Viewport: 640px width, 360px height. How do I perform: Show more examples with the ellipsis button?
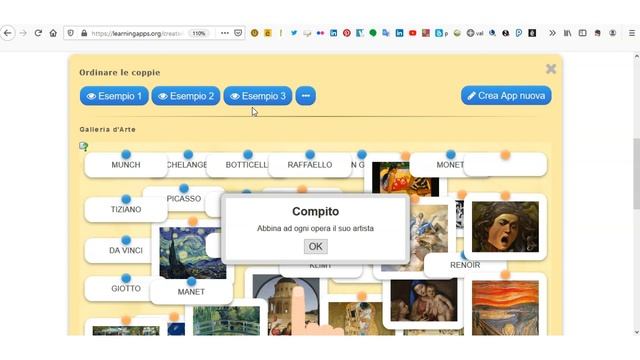[306, 96]
